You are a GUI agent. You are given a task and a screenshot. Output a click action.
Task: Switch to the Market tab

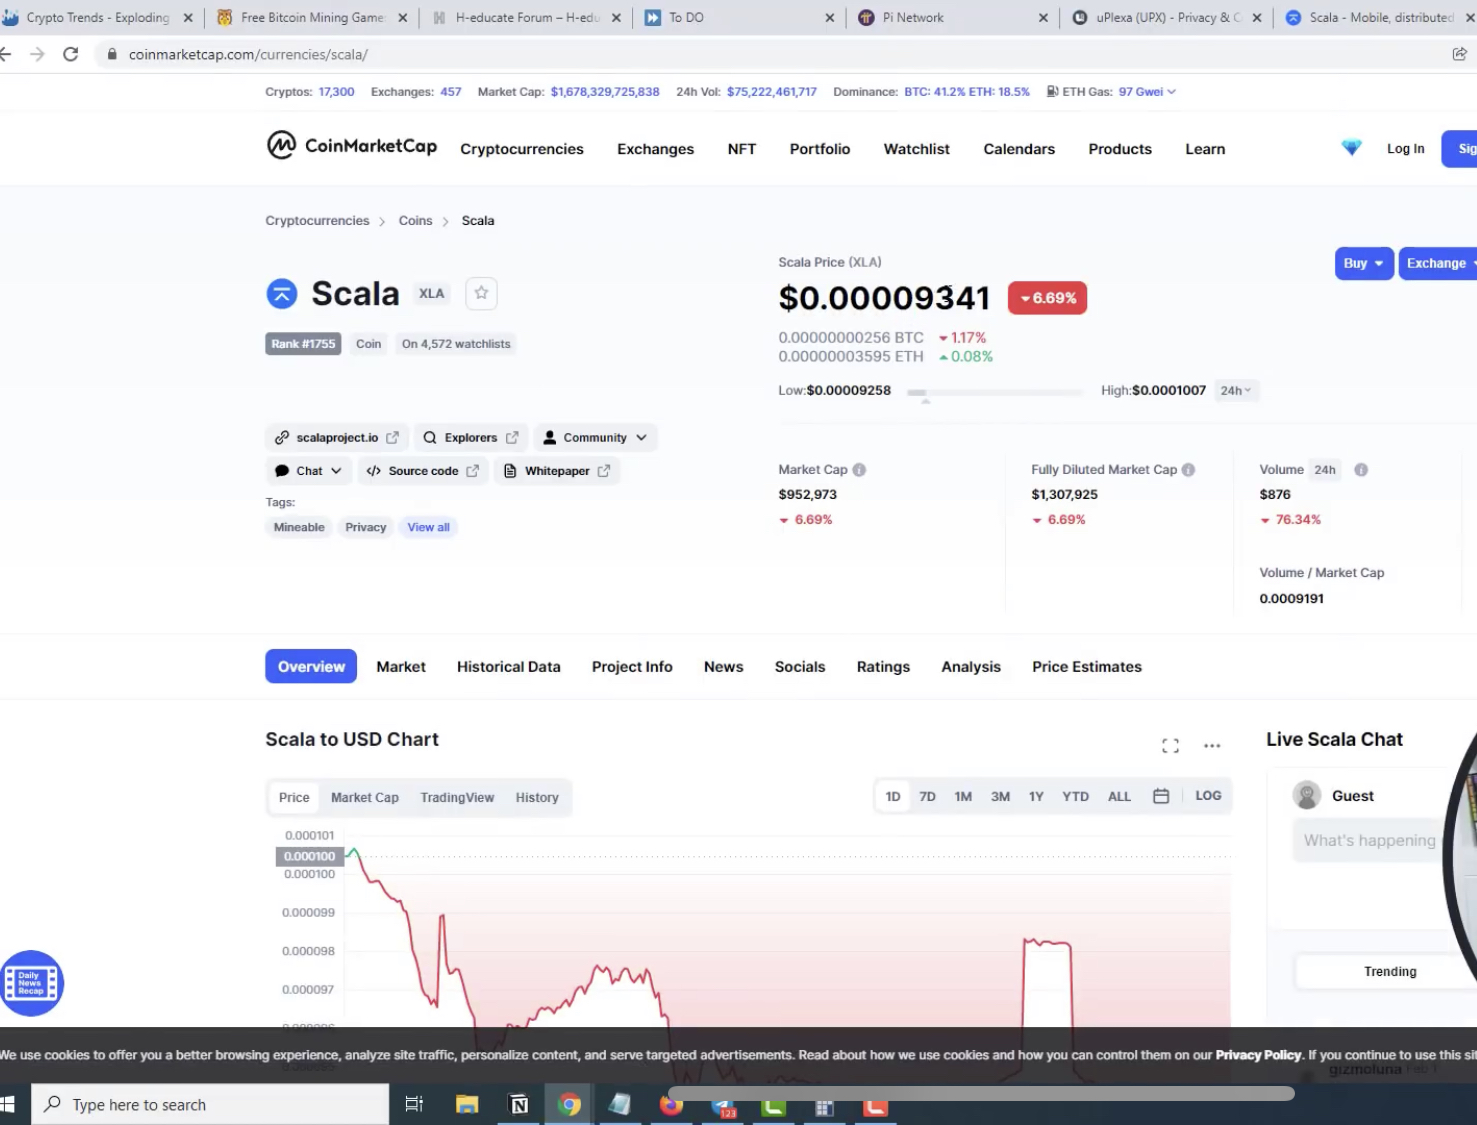pyautogui.click(x=401, y=667)
